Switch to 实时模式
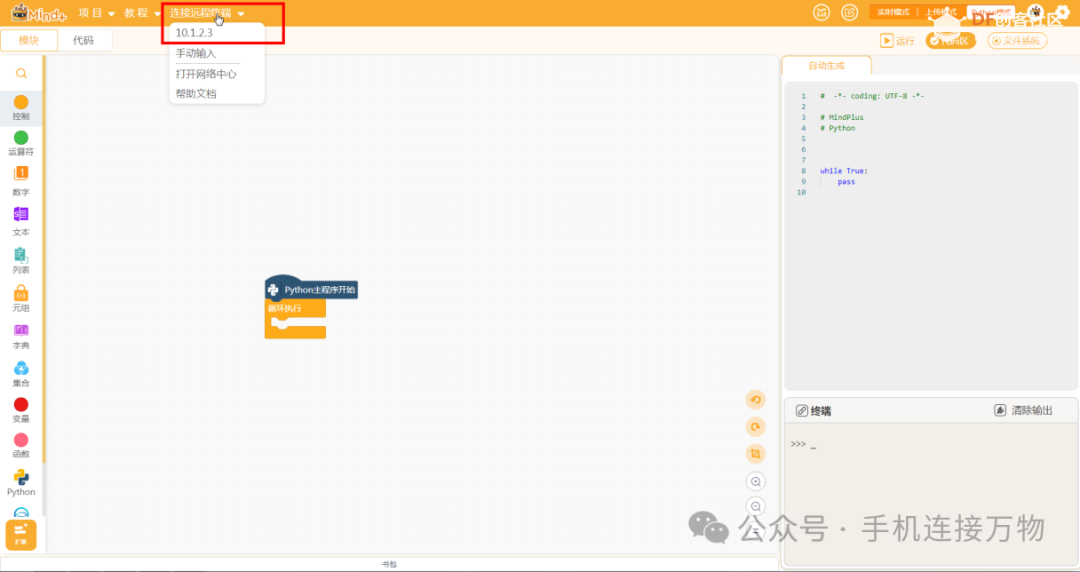 coord(893,12)
